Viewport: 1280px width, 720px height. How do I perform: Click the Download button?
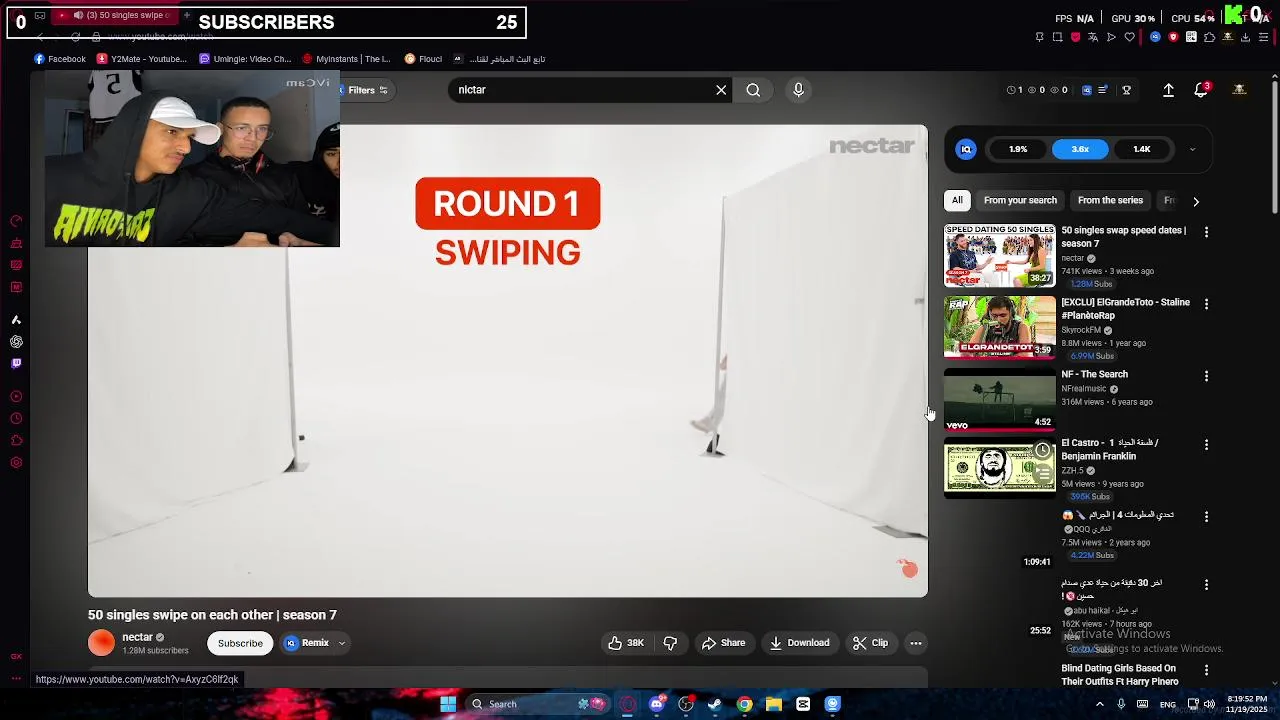799,643
